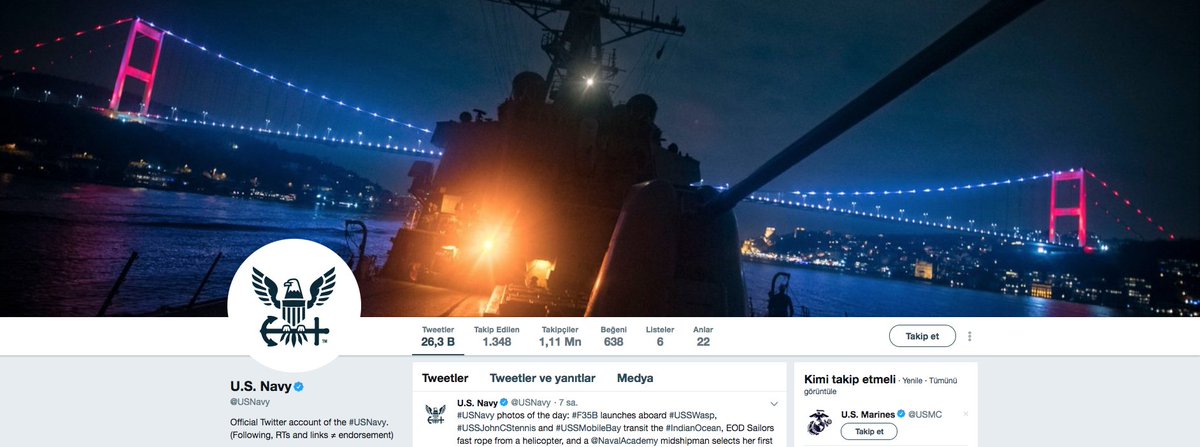Click the Navy avatar beside the tweet
Viewport: 1200px width, 447px height.
click(x=435, y=414)
